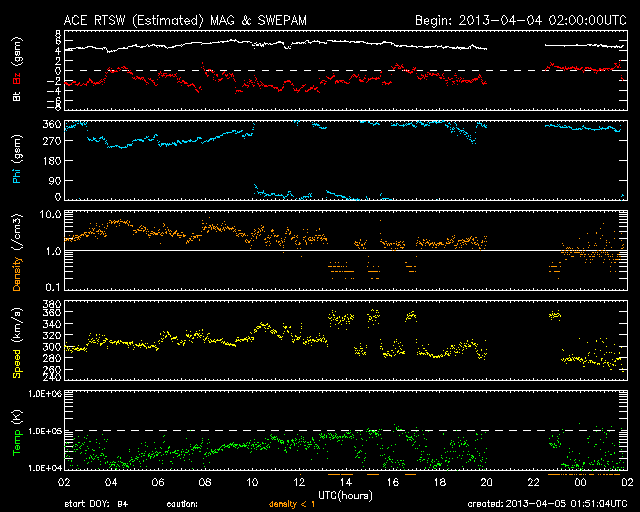
Task: Click the '90' tick label on the Phi axis
Action: pyautogui.click(x=55, y=180)
